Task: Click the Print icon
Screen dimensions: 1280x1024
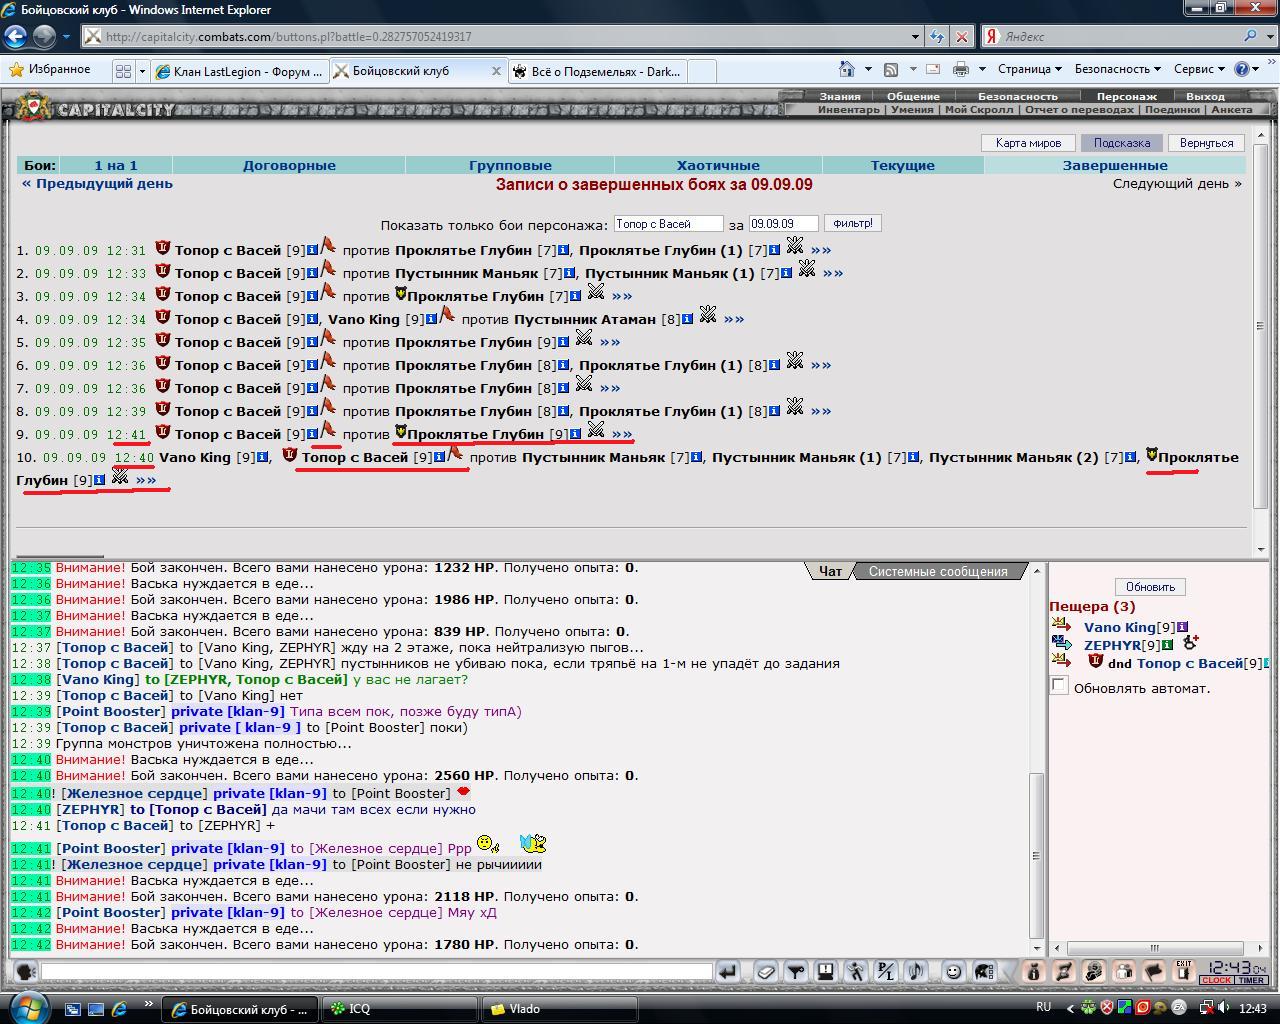Action: tap(960, 69)
